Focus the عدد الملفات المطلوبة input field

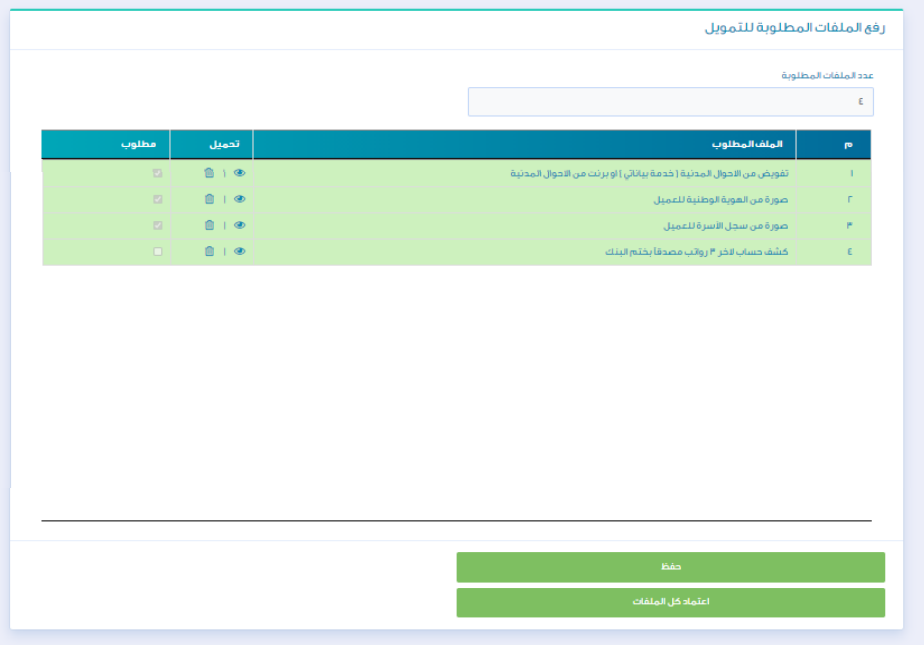[671, 102]
